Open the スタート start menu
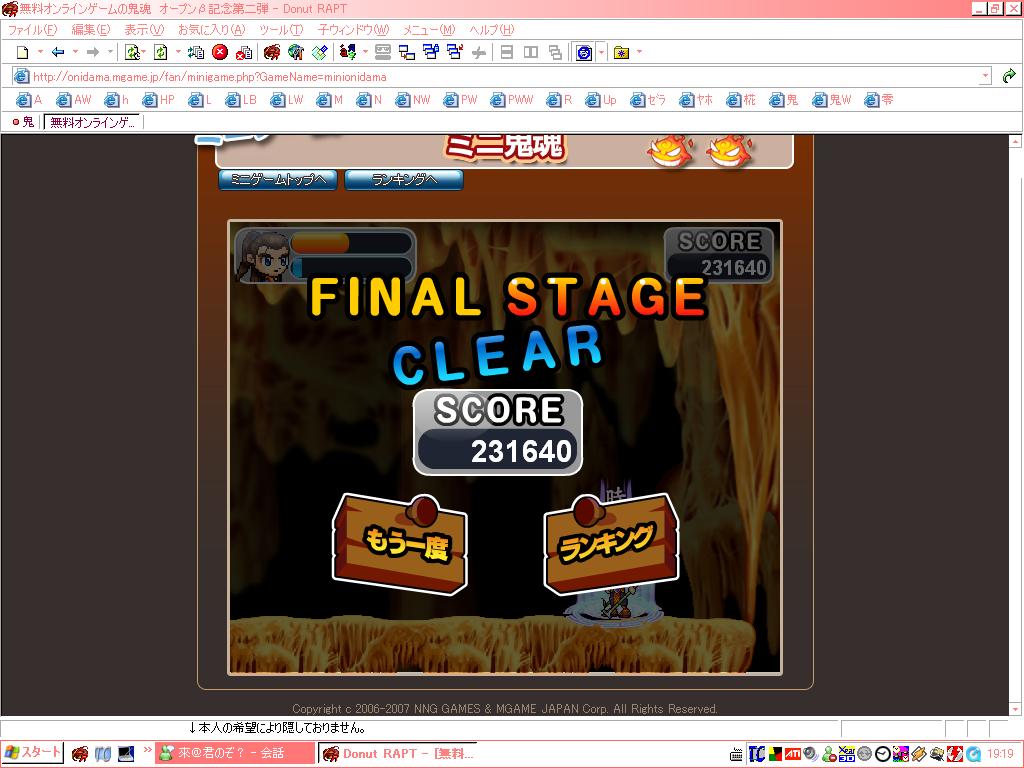 pos(33,753)
